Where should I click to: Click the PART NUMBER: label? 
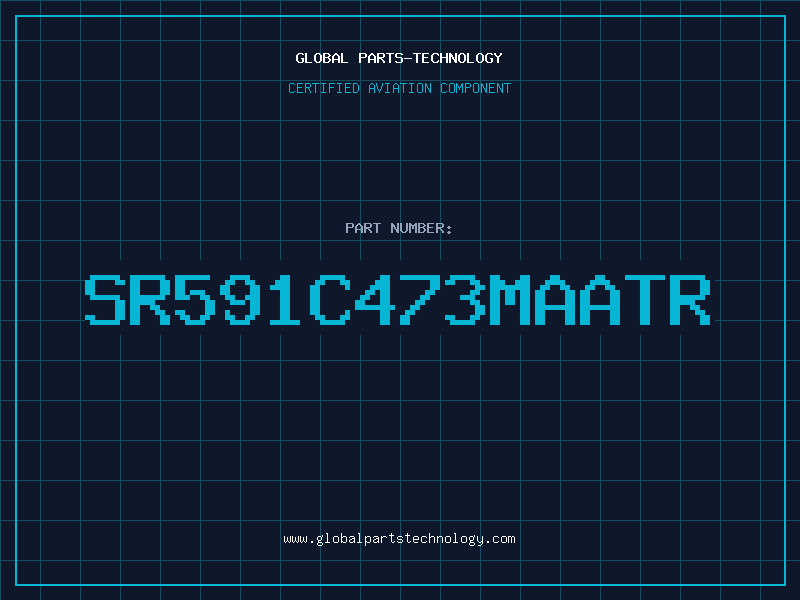pyautogui.click(x=398, y=228)
